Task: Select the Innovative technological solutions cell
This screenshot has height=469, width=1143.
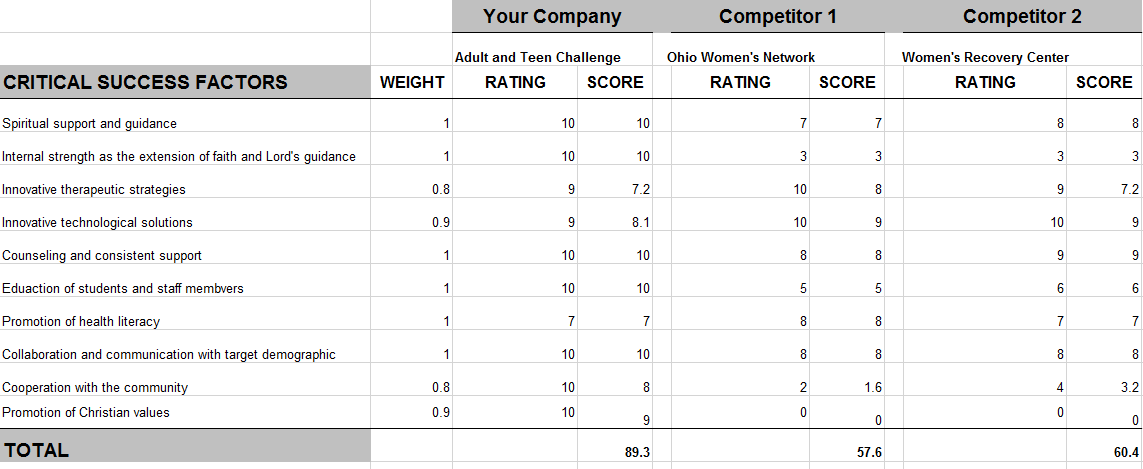Action: [97, 222]
